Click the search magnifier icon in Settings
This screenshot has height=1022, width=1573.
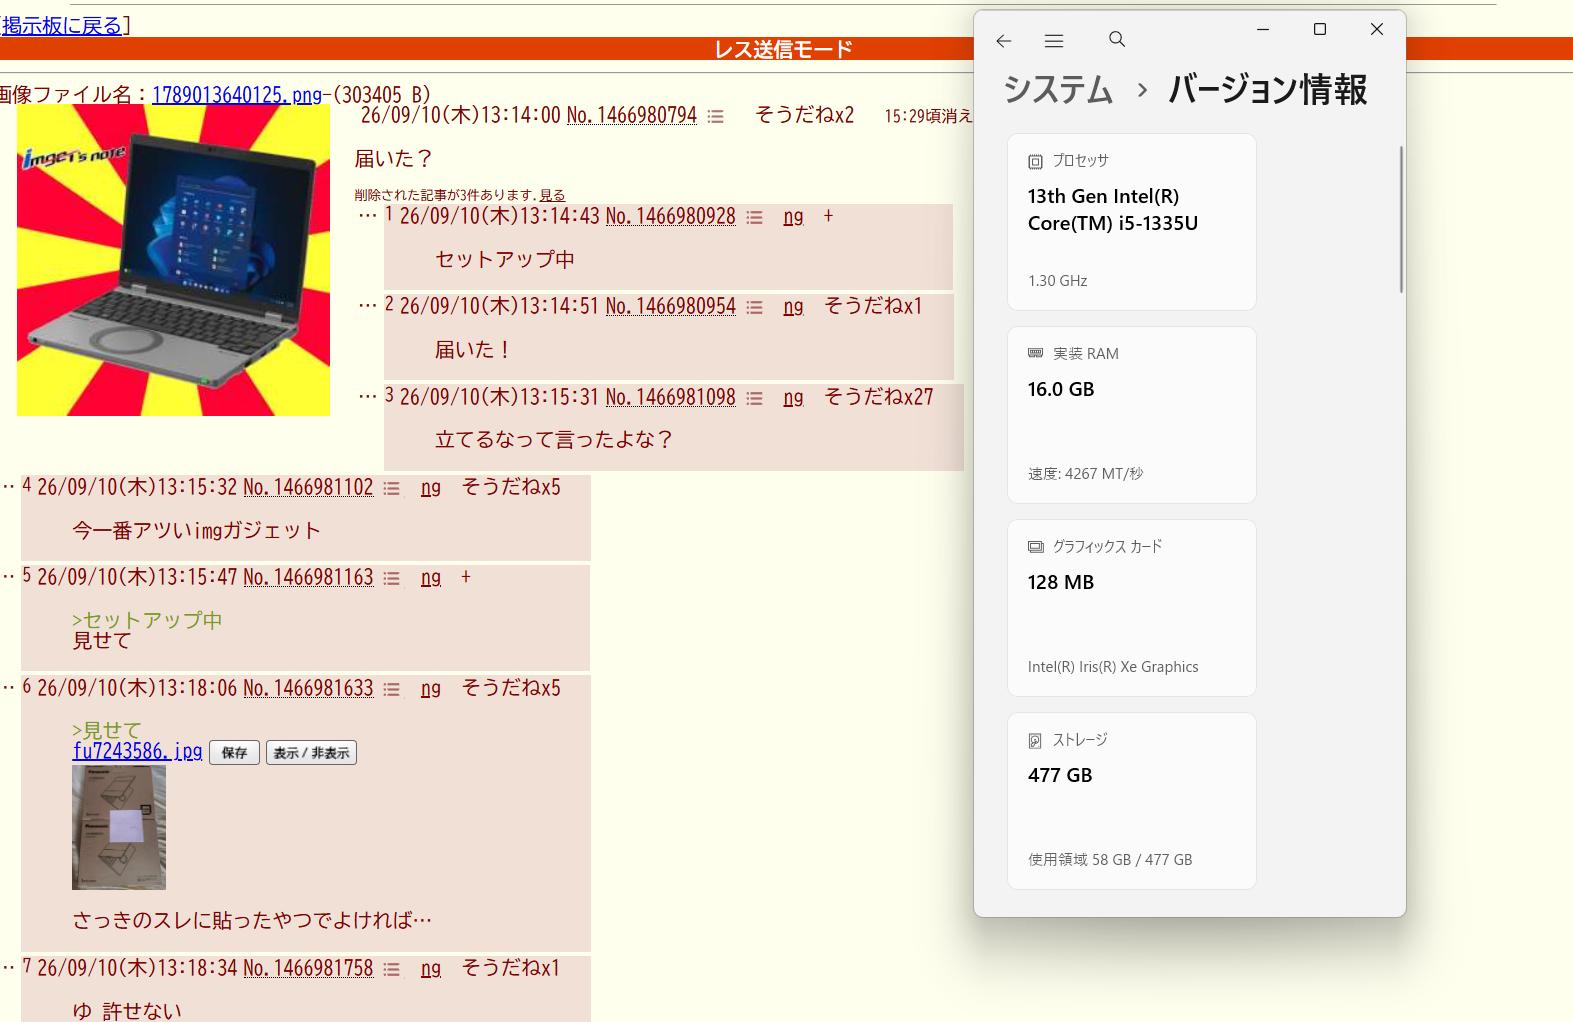1117,39
